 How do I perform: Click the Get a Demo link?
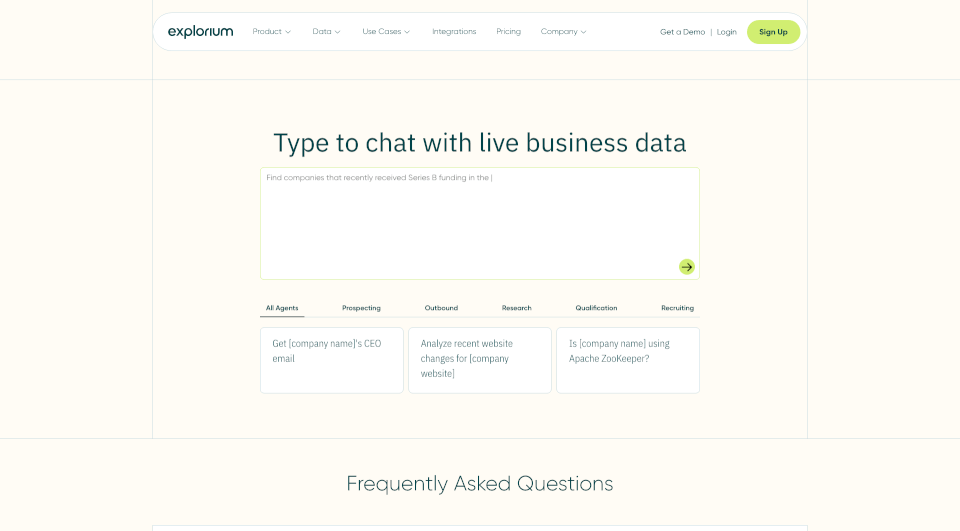point(682,32)
